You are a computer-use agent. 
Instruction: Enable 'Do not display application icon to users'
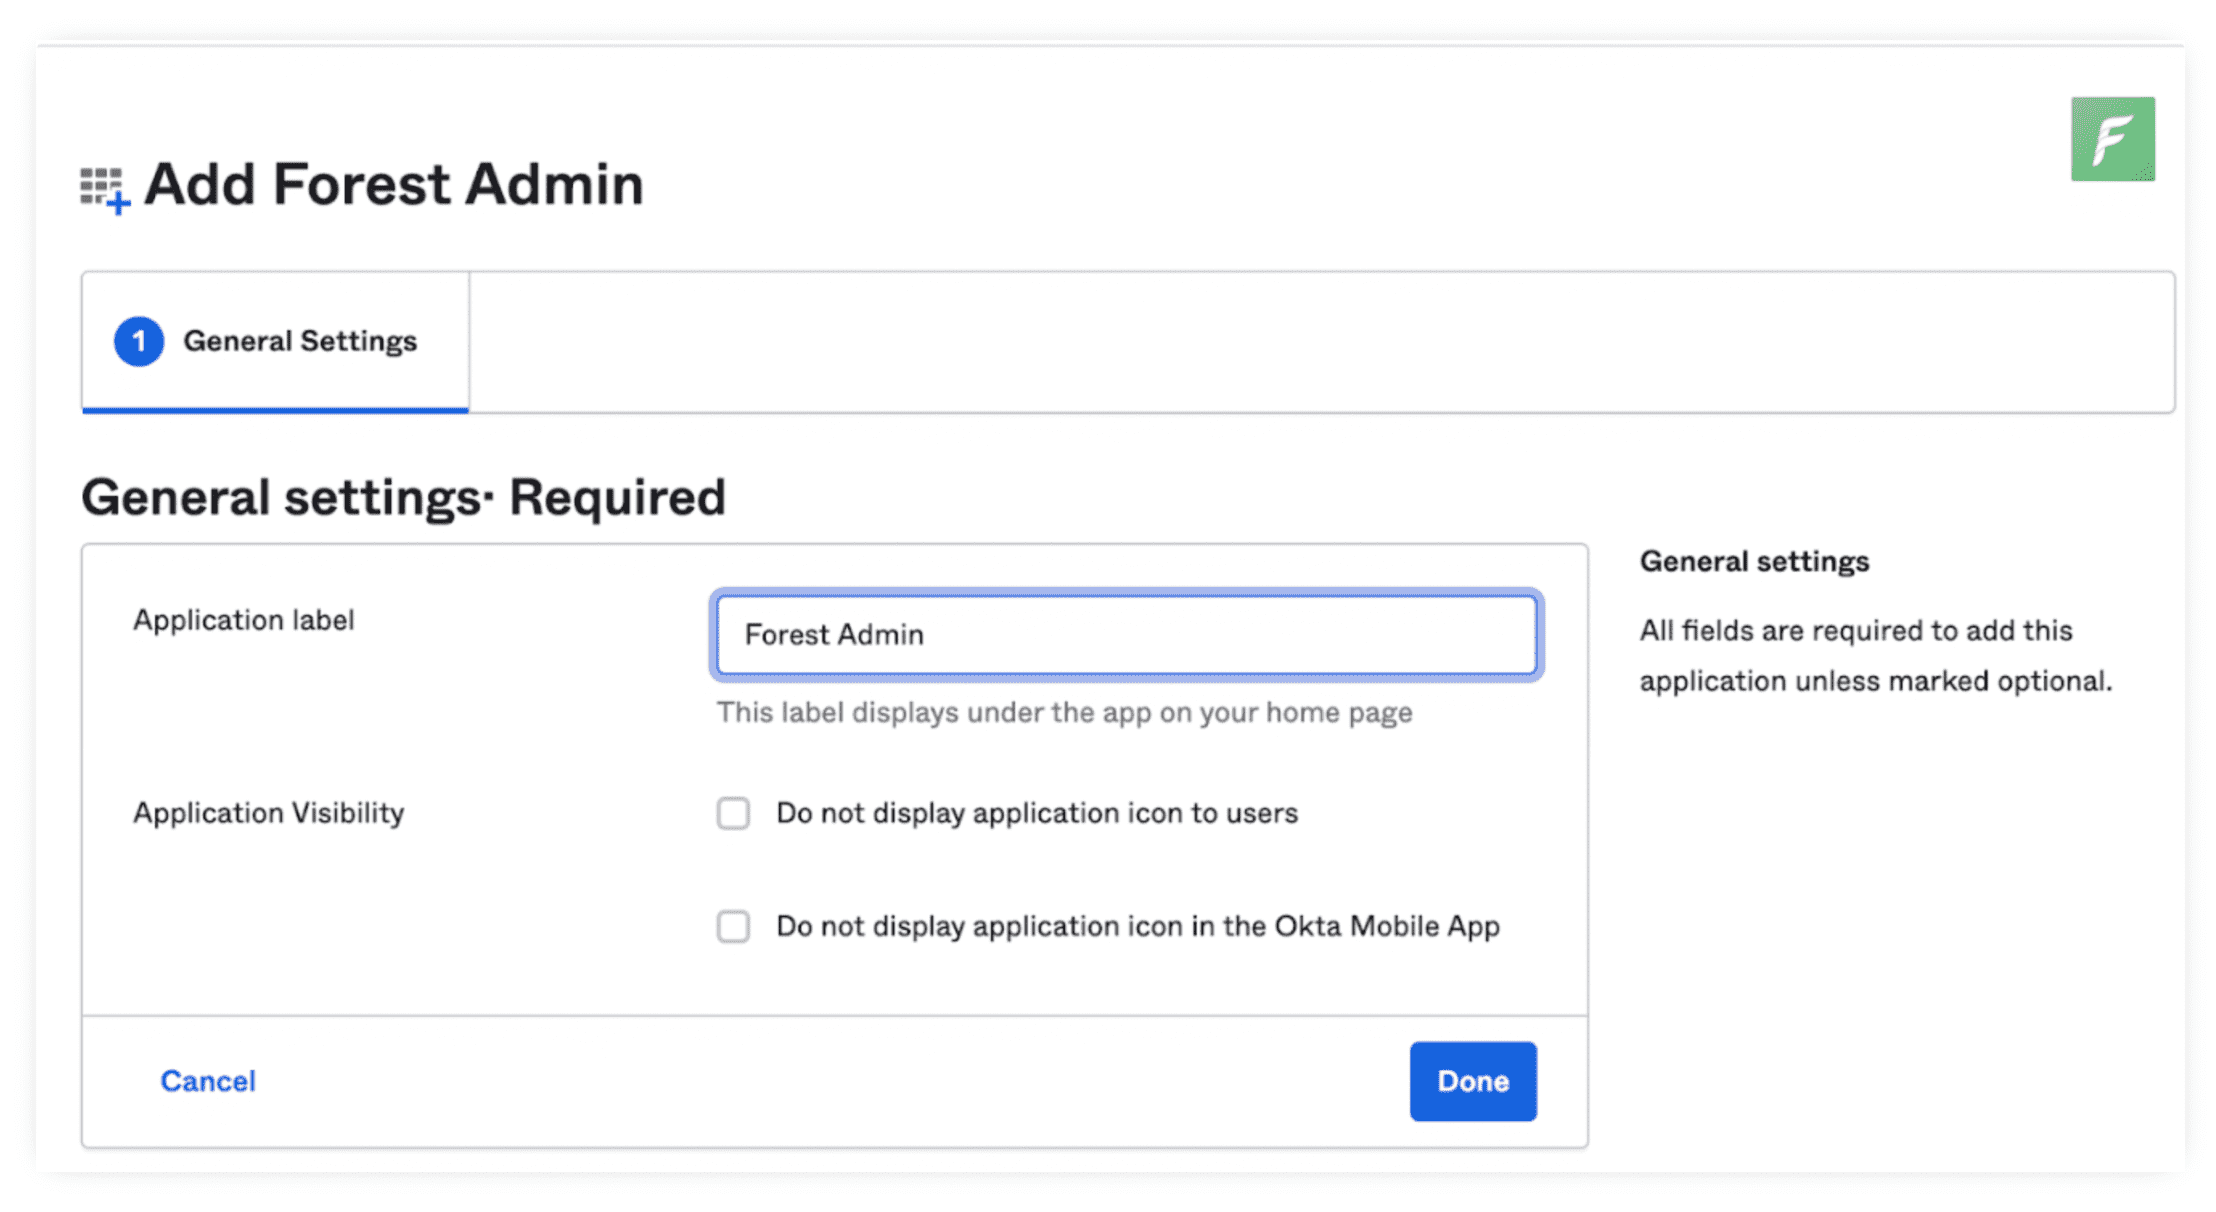(733, 813)
